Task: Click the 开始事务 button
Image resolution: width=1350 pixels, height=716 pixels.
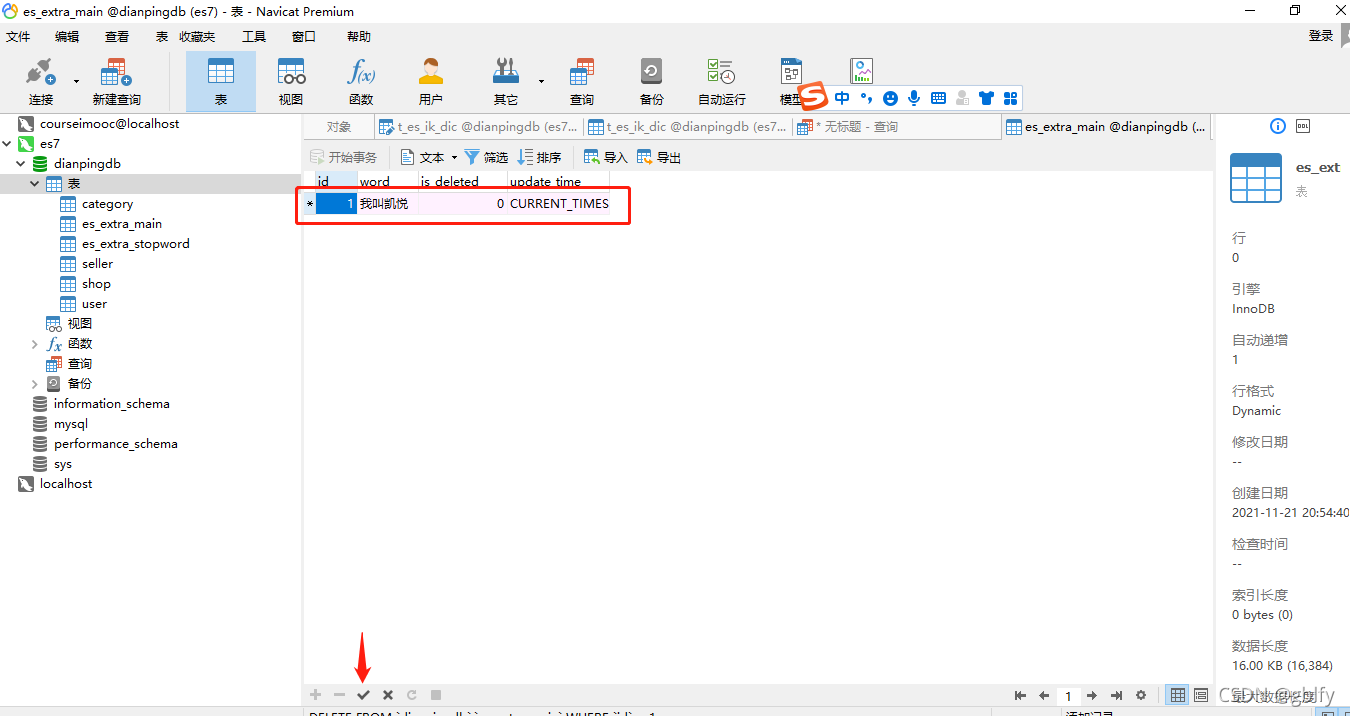Action: [x=343, y=157]
